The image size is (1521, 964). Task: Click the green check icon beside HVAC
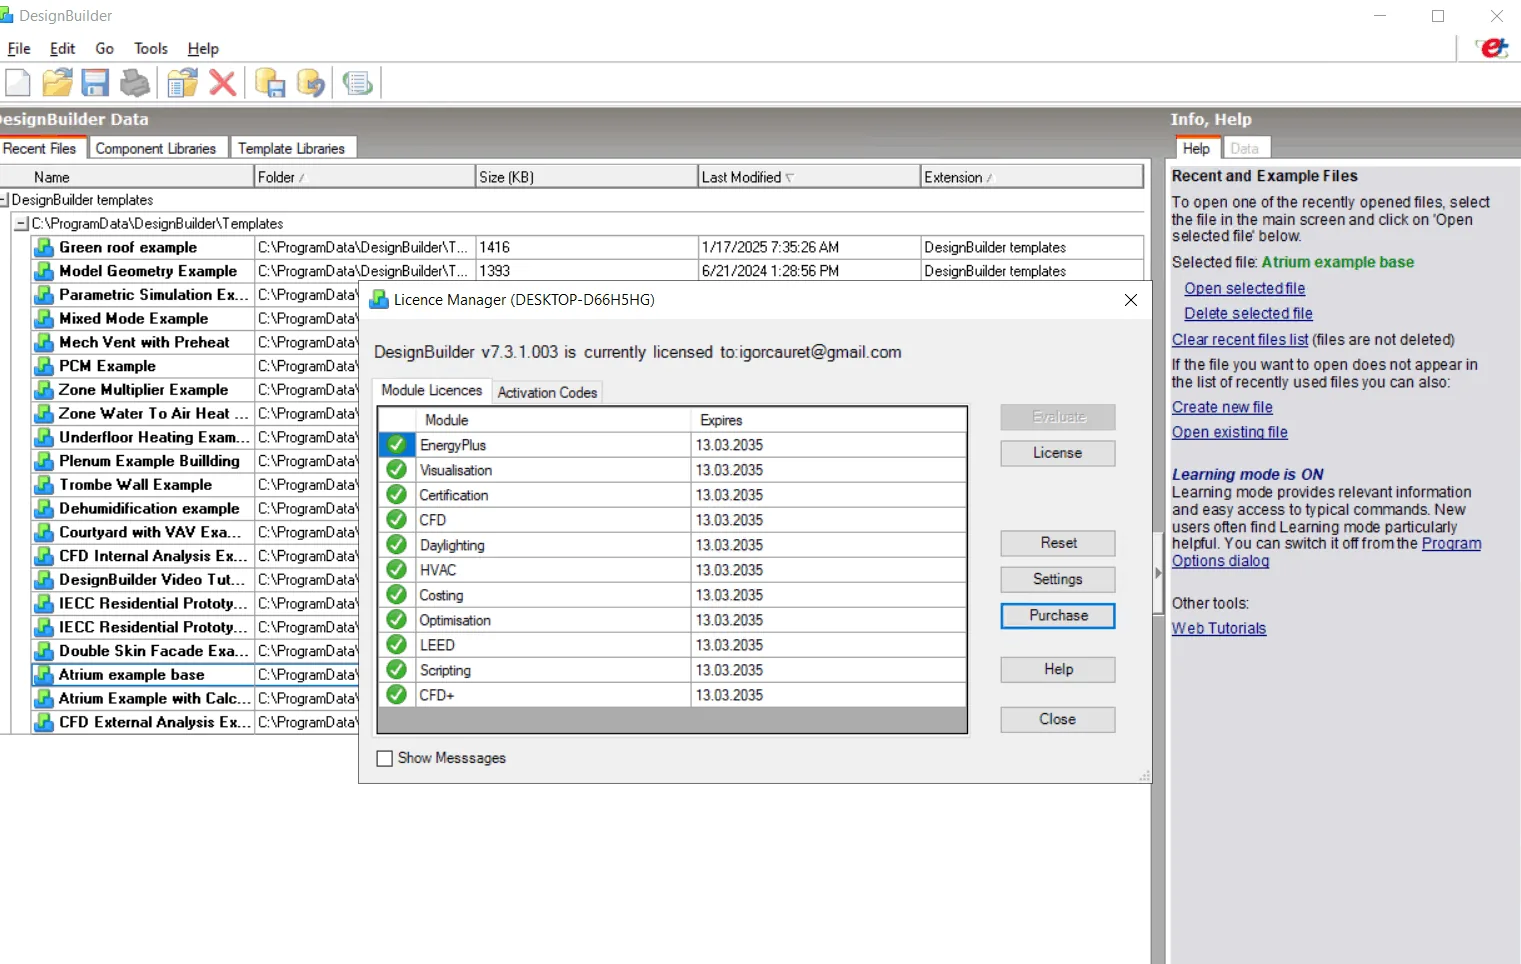[x=397, y=570]
